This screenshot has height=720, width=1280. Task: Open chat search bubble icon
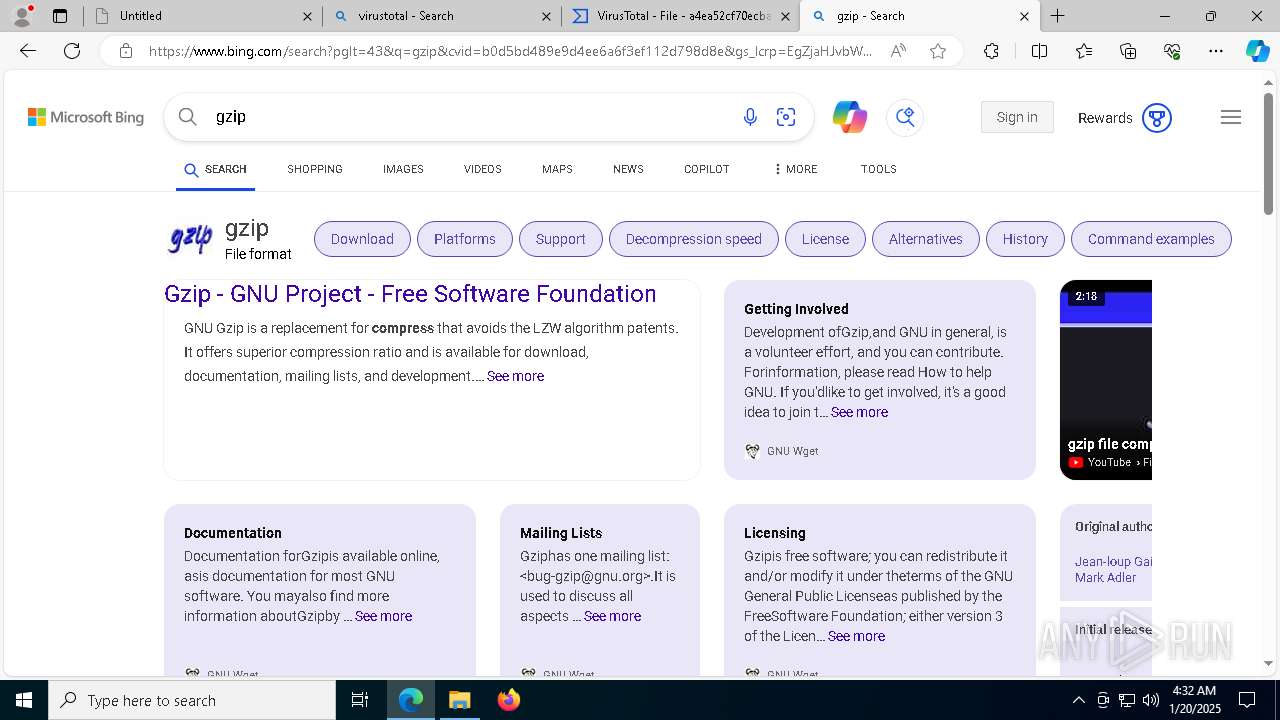(905, 117)
